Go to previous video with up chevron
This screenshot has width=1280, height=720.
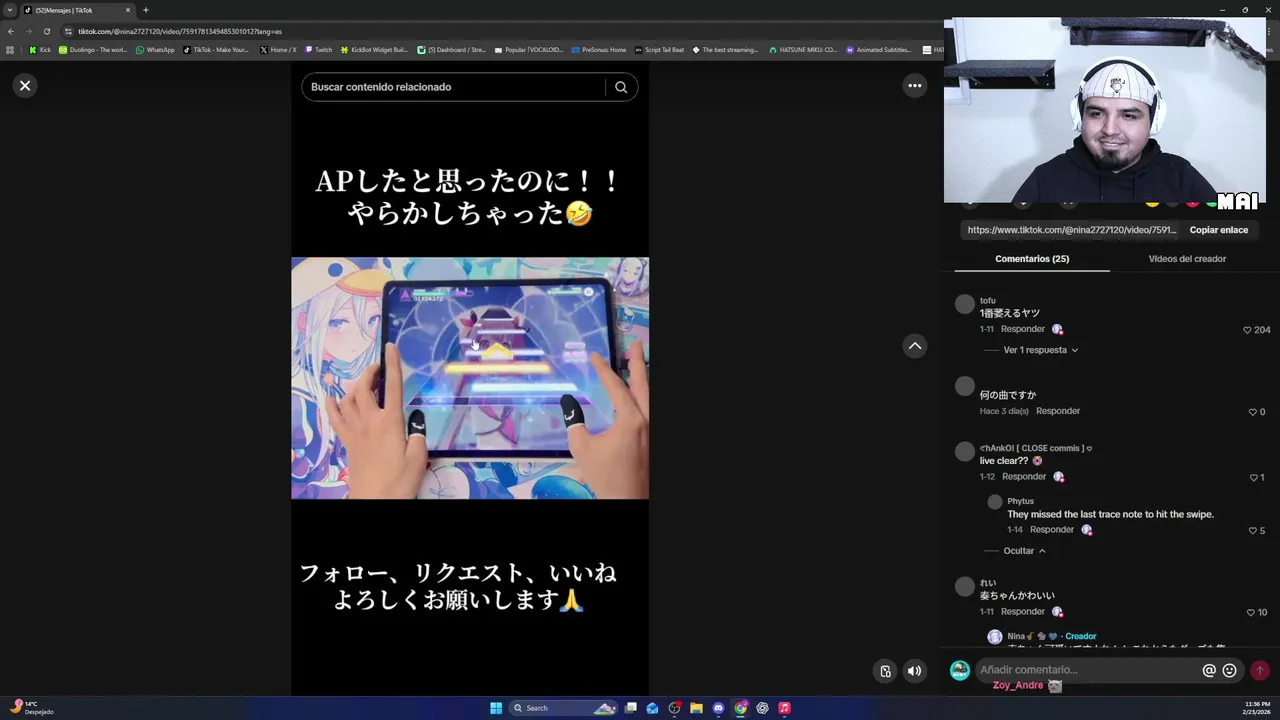[x=914, y=346]
